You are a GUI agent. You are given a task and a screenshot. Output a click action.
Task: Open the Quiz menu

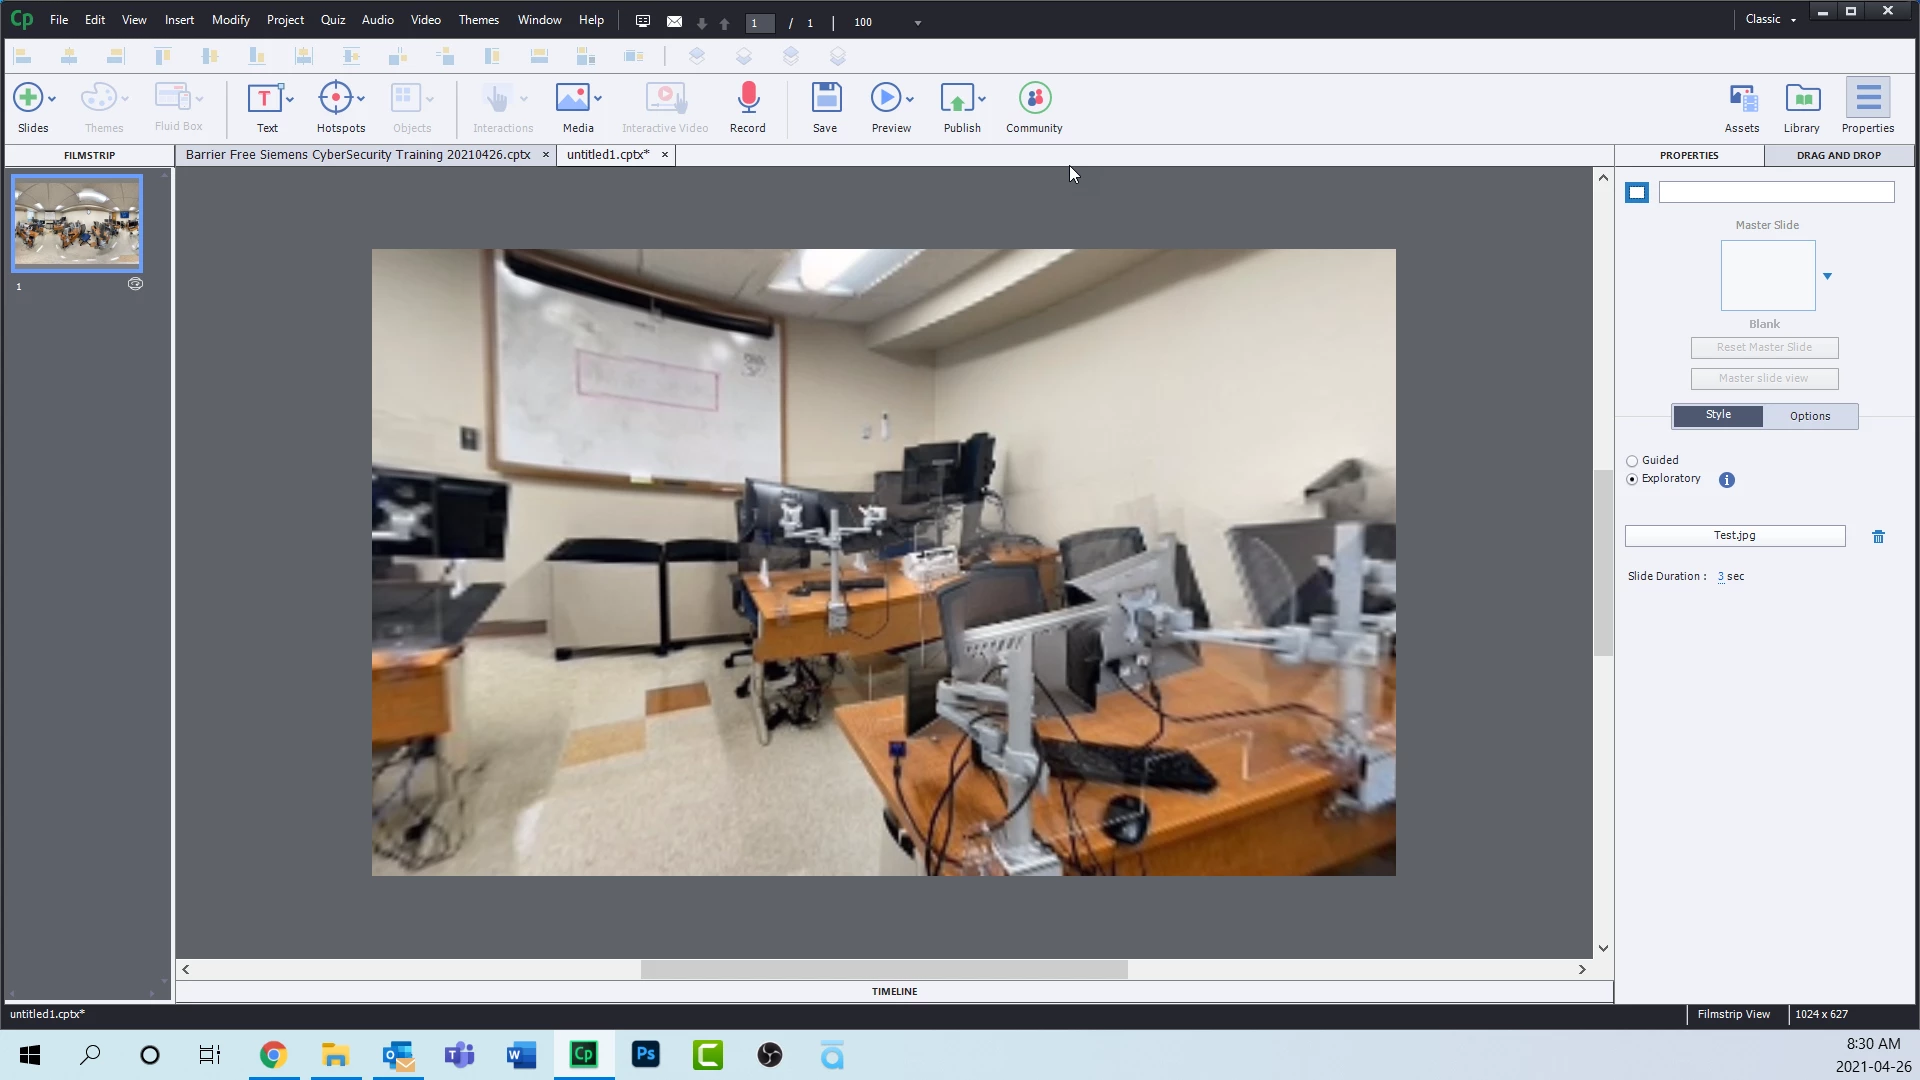[x=332, y=20]
